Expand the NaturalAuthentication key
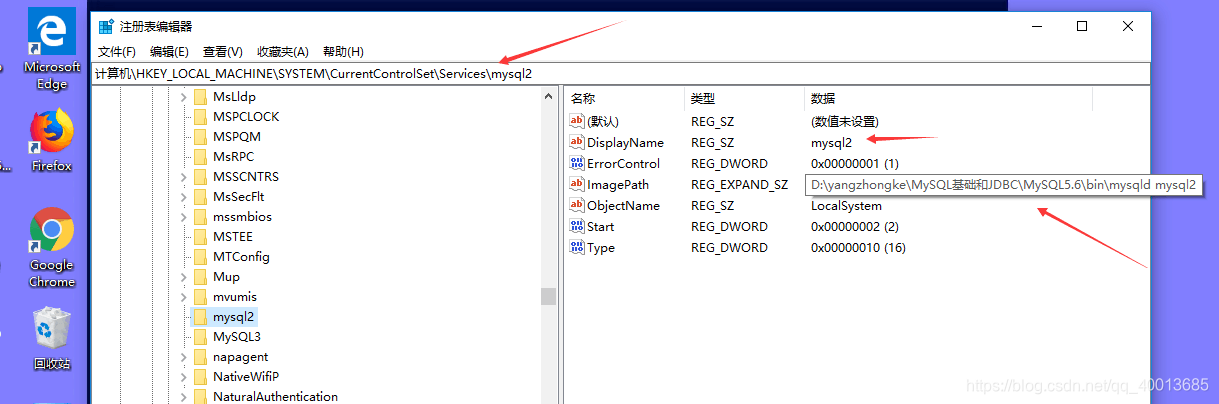This screenshot has height=404, width=1219. click(x=183, y=397)
